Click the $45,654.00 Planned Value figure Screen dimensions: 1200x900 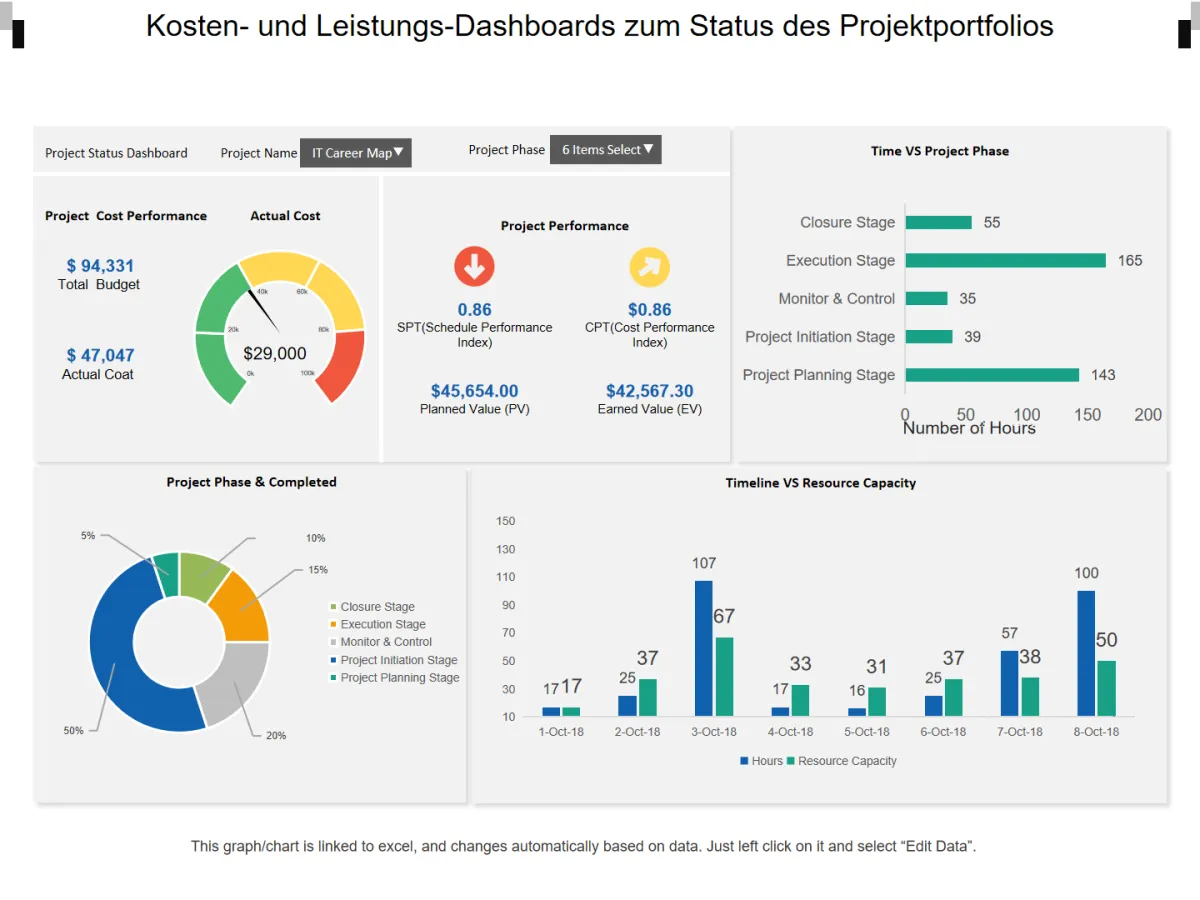[475, 391]
